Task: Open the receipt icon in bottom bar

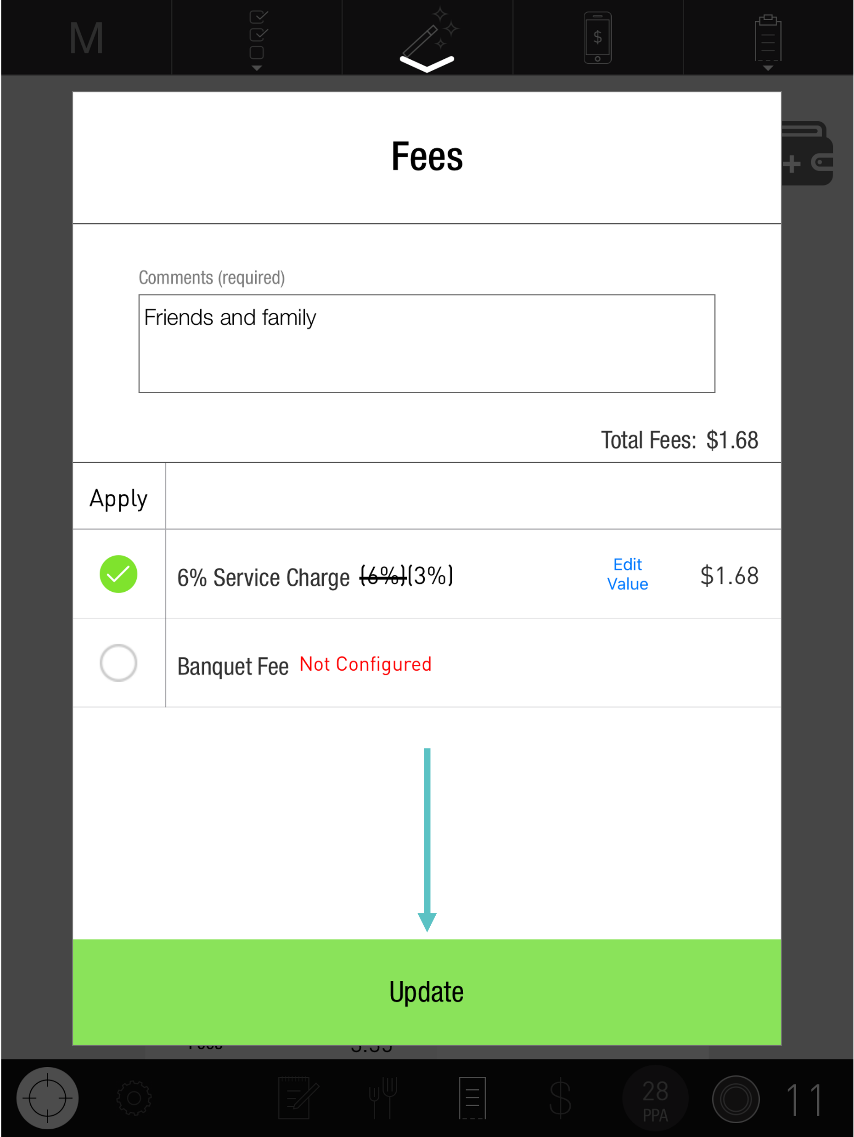Action: coord(471,1098)
